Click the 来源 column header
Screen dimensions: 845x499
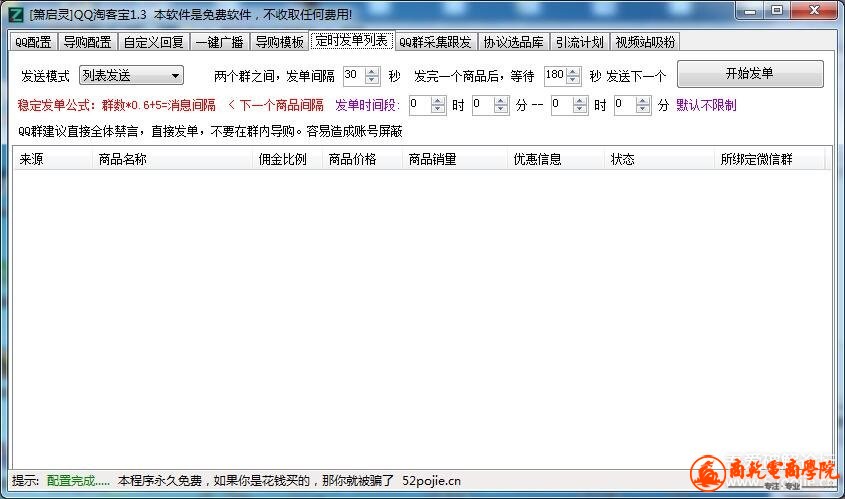click(x=52, y=160)
